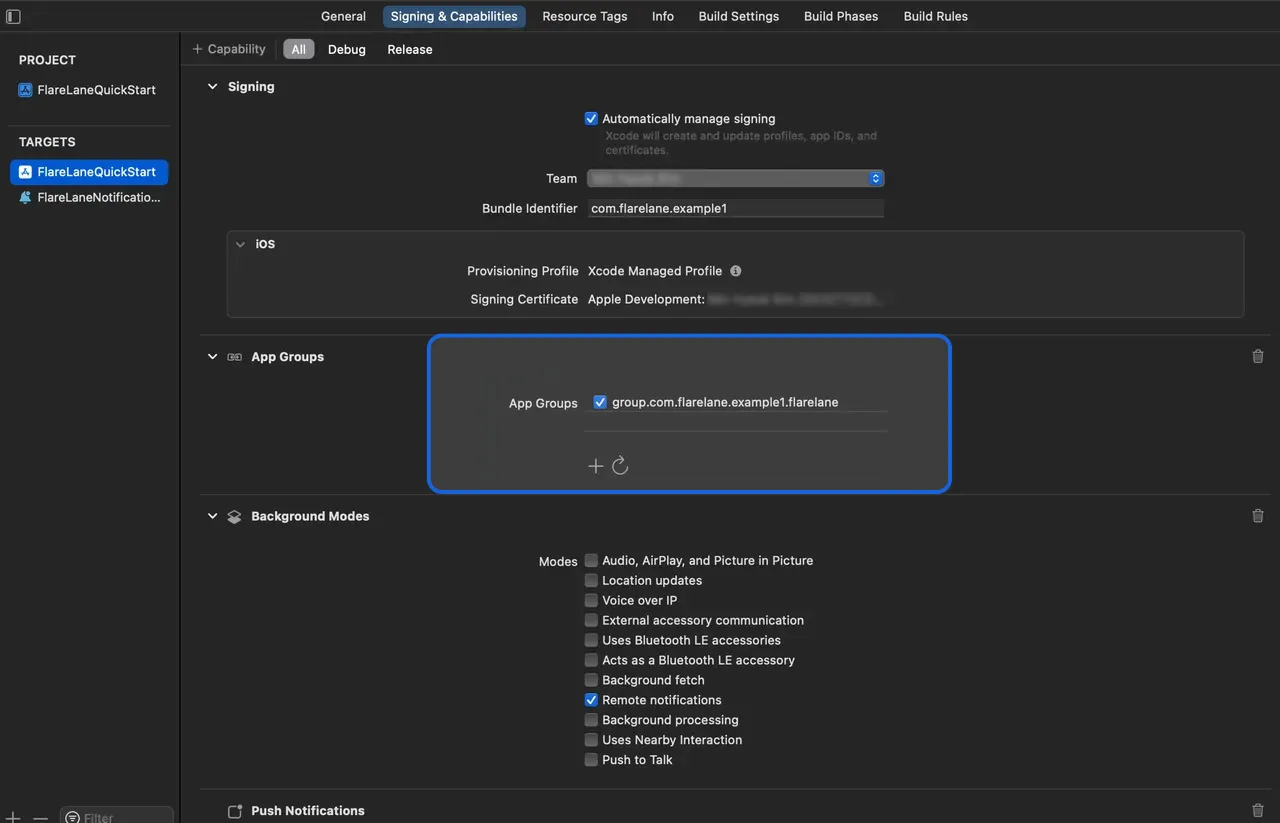Click the filter icon in sidebar
This screenshot has height=823, width=1280.
pyautogui.click(x=73, y=818)
